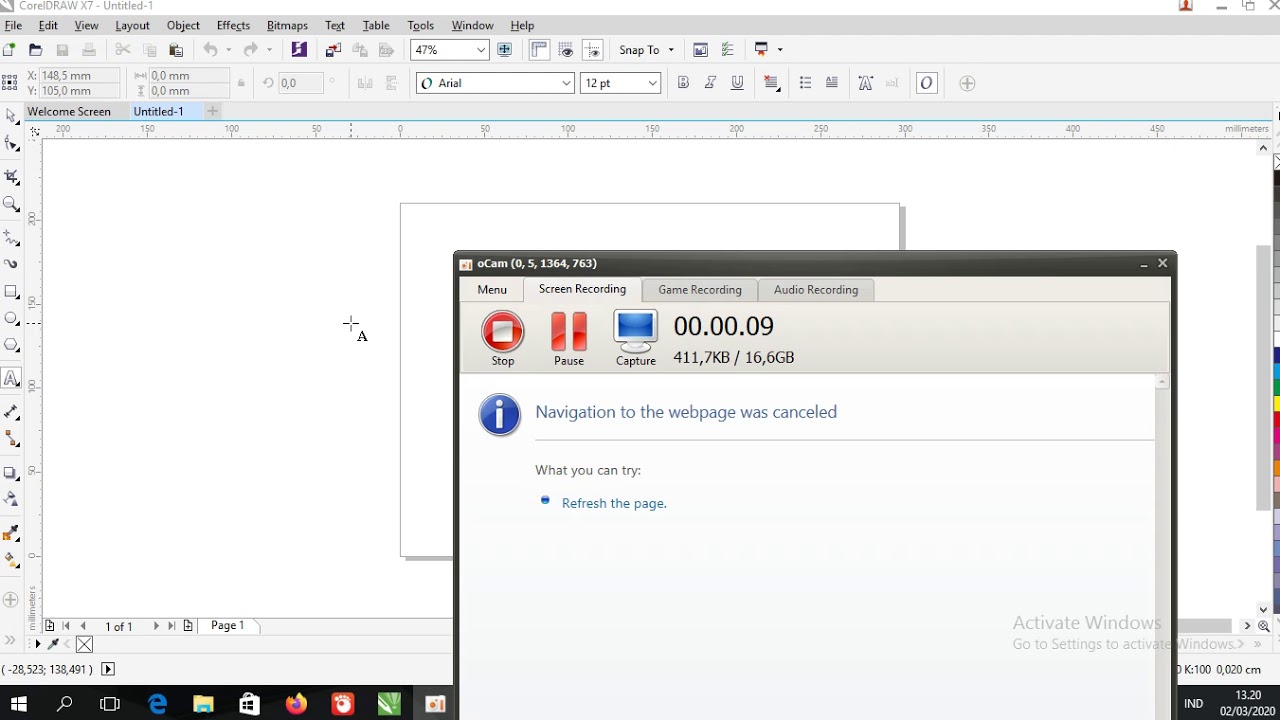Click the Search Content icon in toolbar
This screenshot has height=720, width=1280.
pyautogui.click(x=299, y=50)
